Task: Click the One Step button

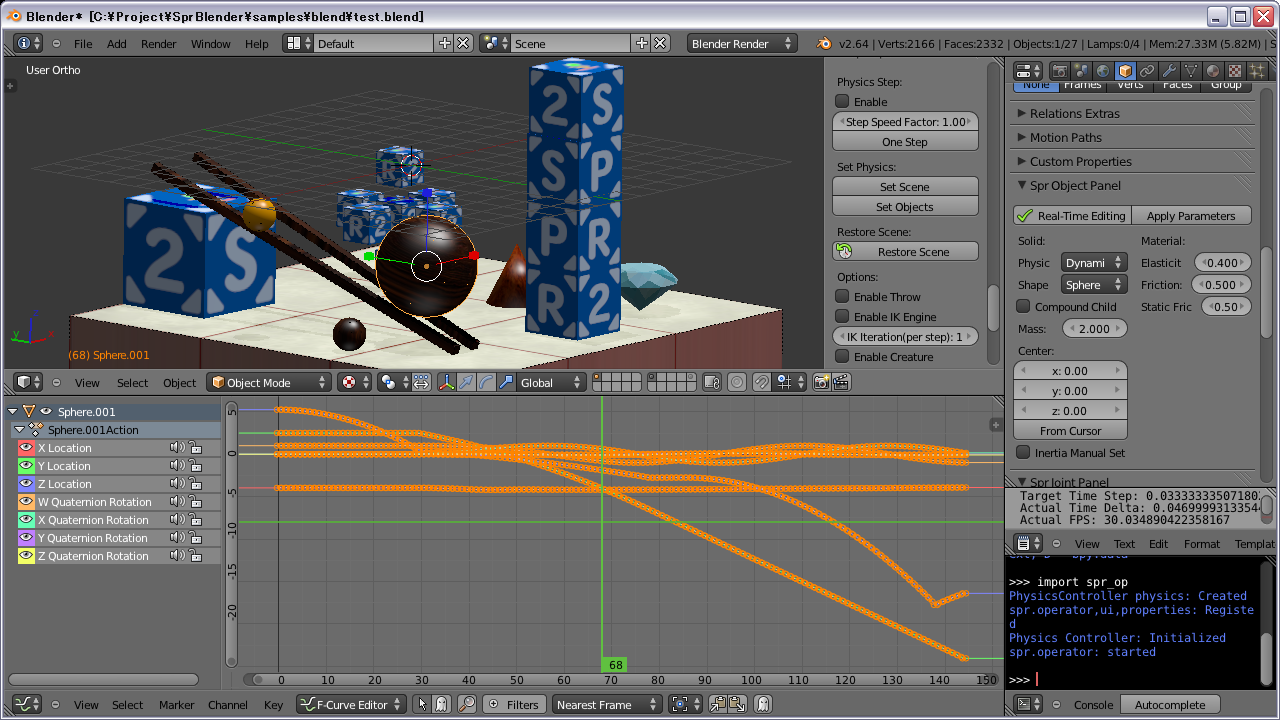Action: [905, 142]
